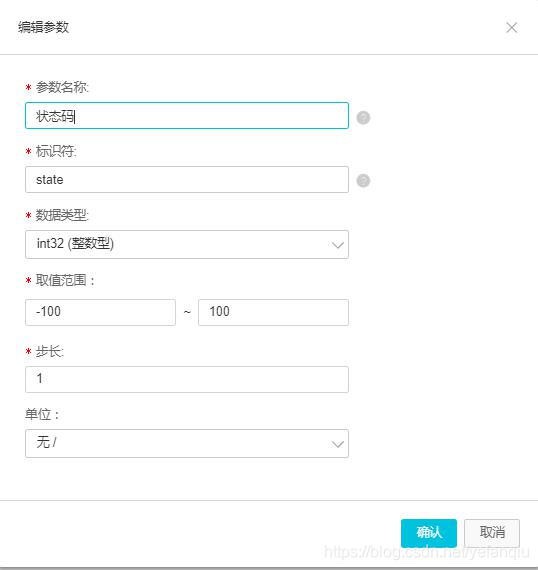Click the 步长 field label
The image size is (538, 570).
point(49,352)
